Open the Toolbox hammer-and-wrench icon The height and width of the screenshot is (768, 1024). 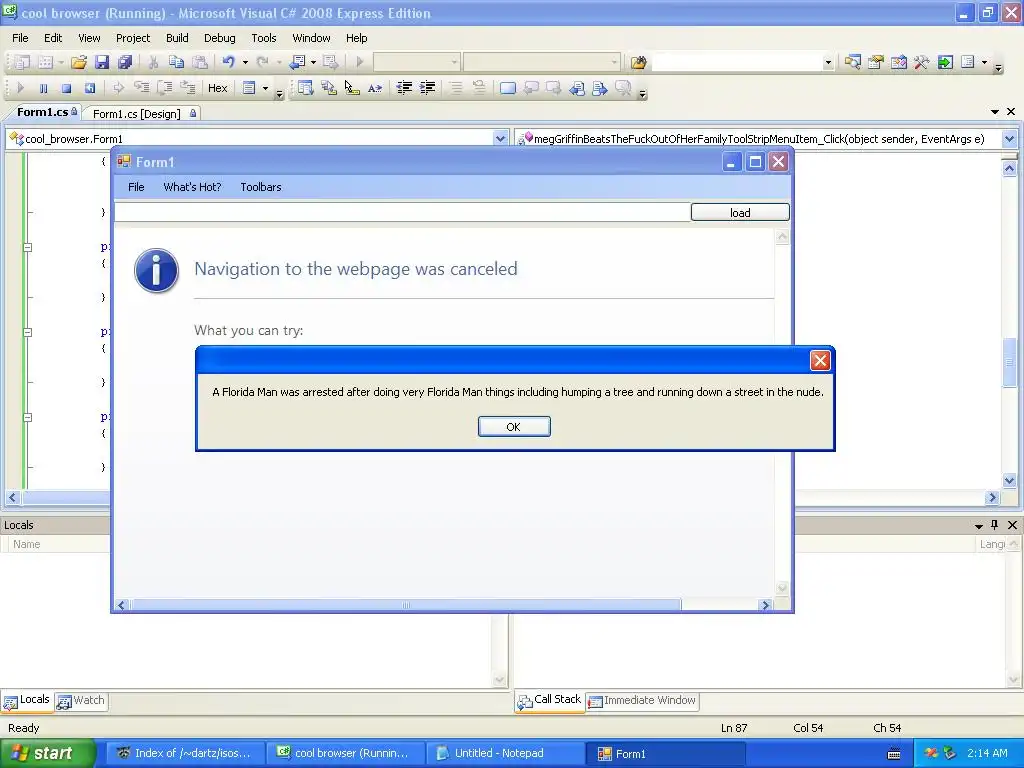(x=921, y=62)
